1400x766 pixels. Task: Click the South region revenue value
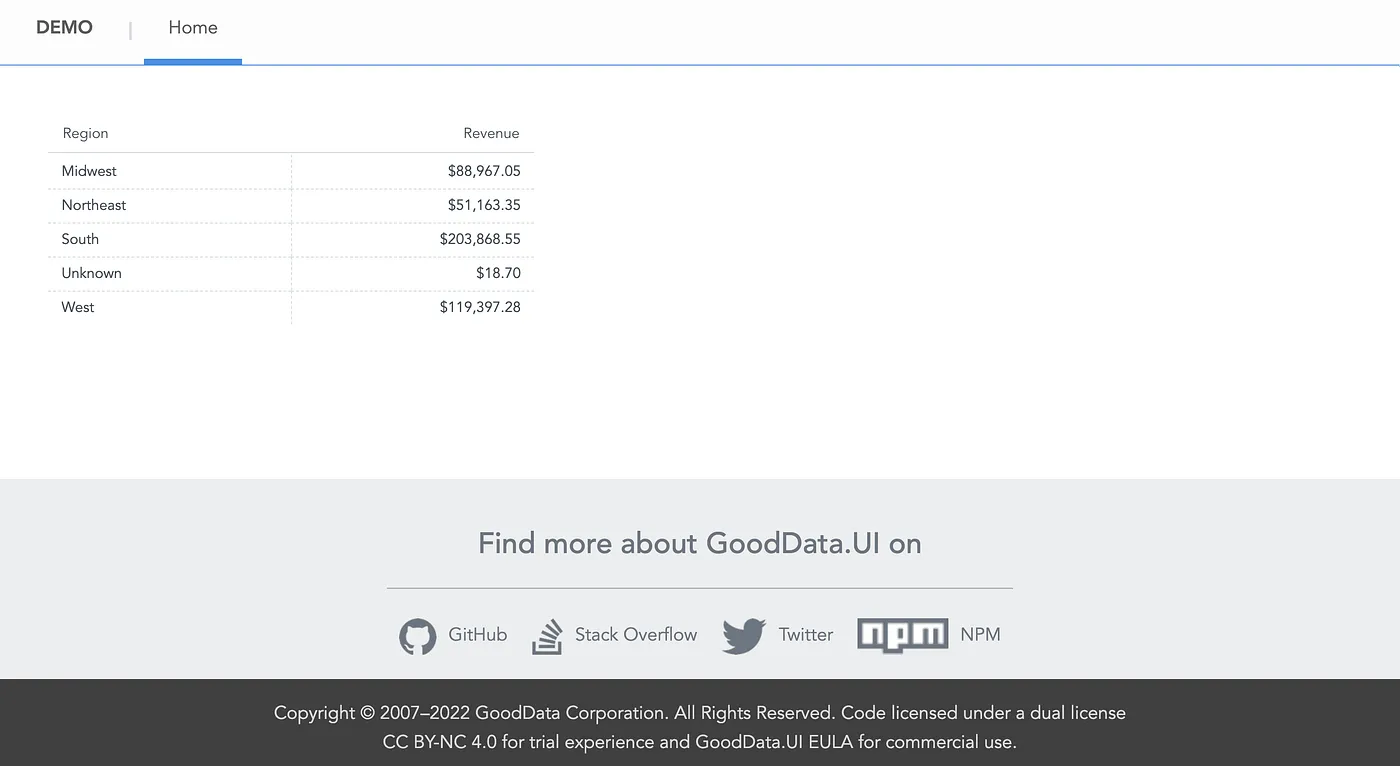tap(482, 239)
